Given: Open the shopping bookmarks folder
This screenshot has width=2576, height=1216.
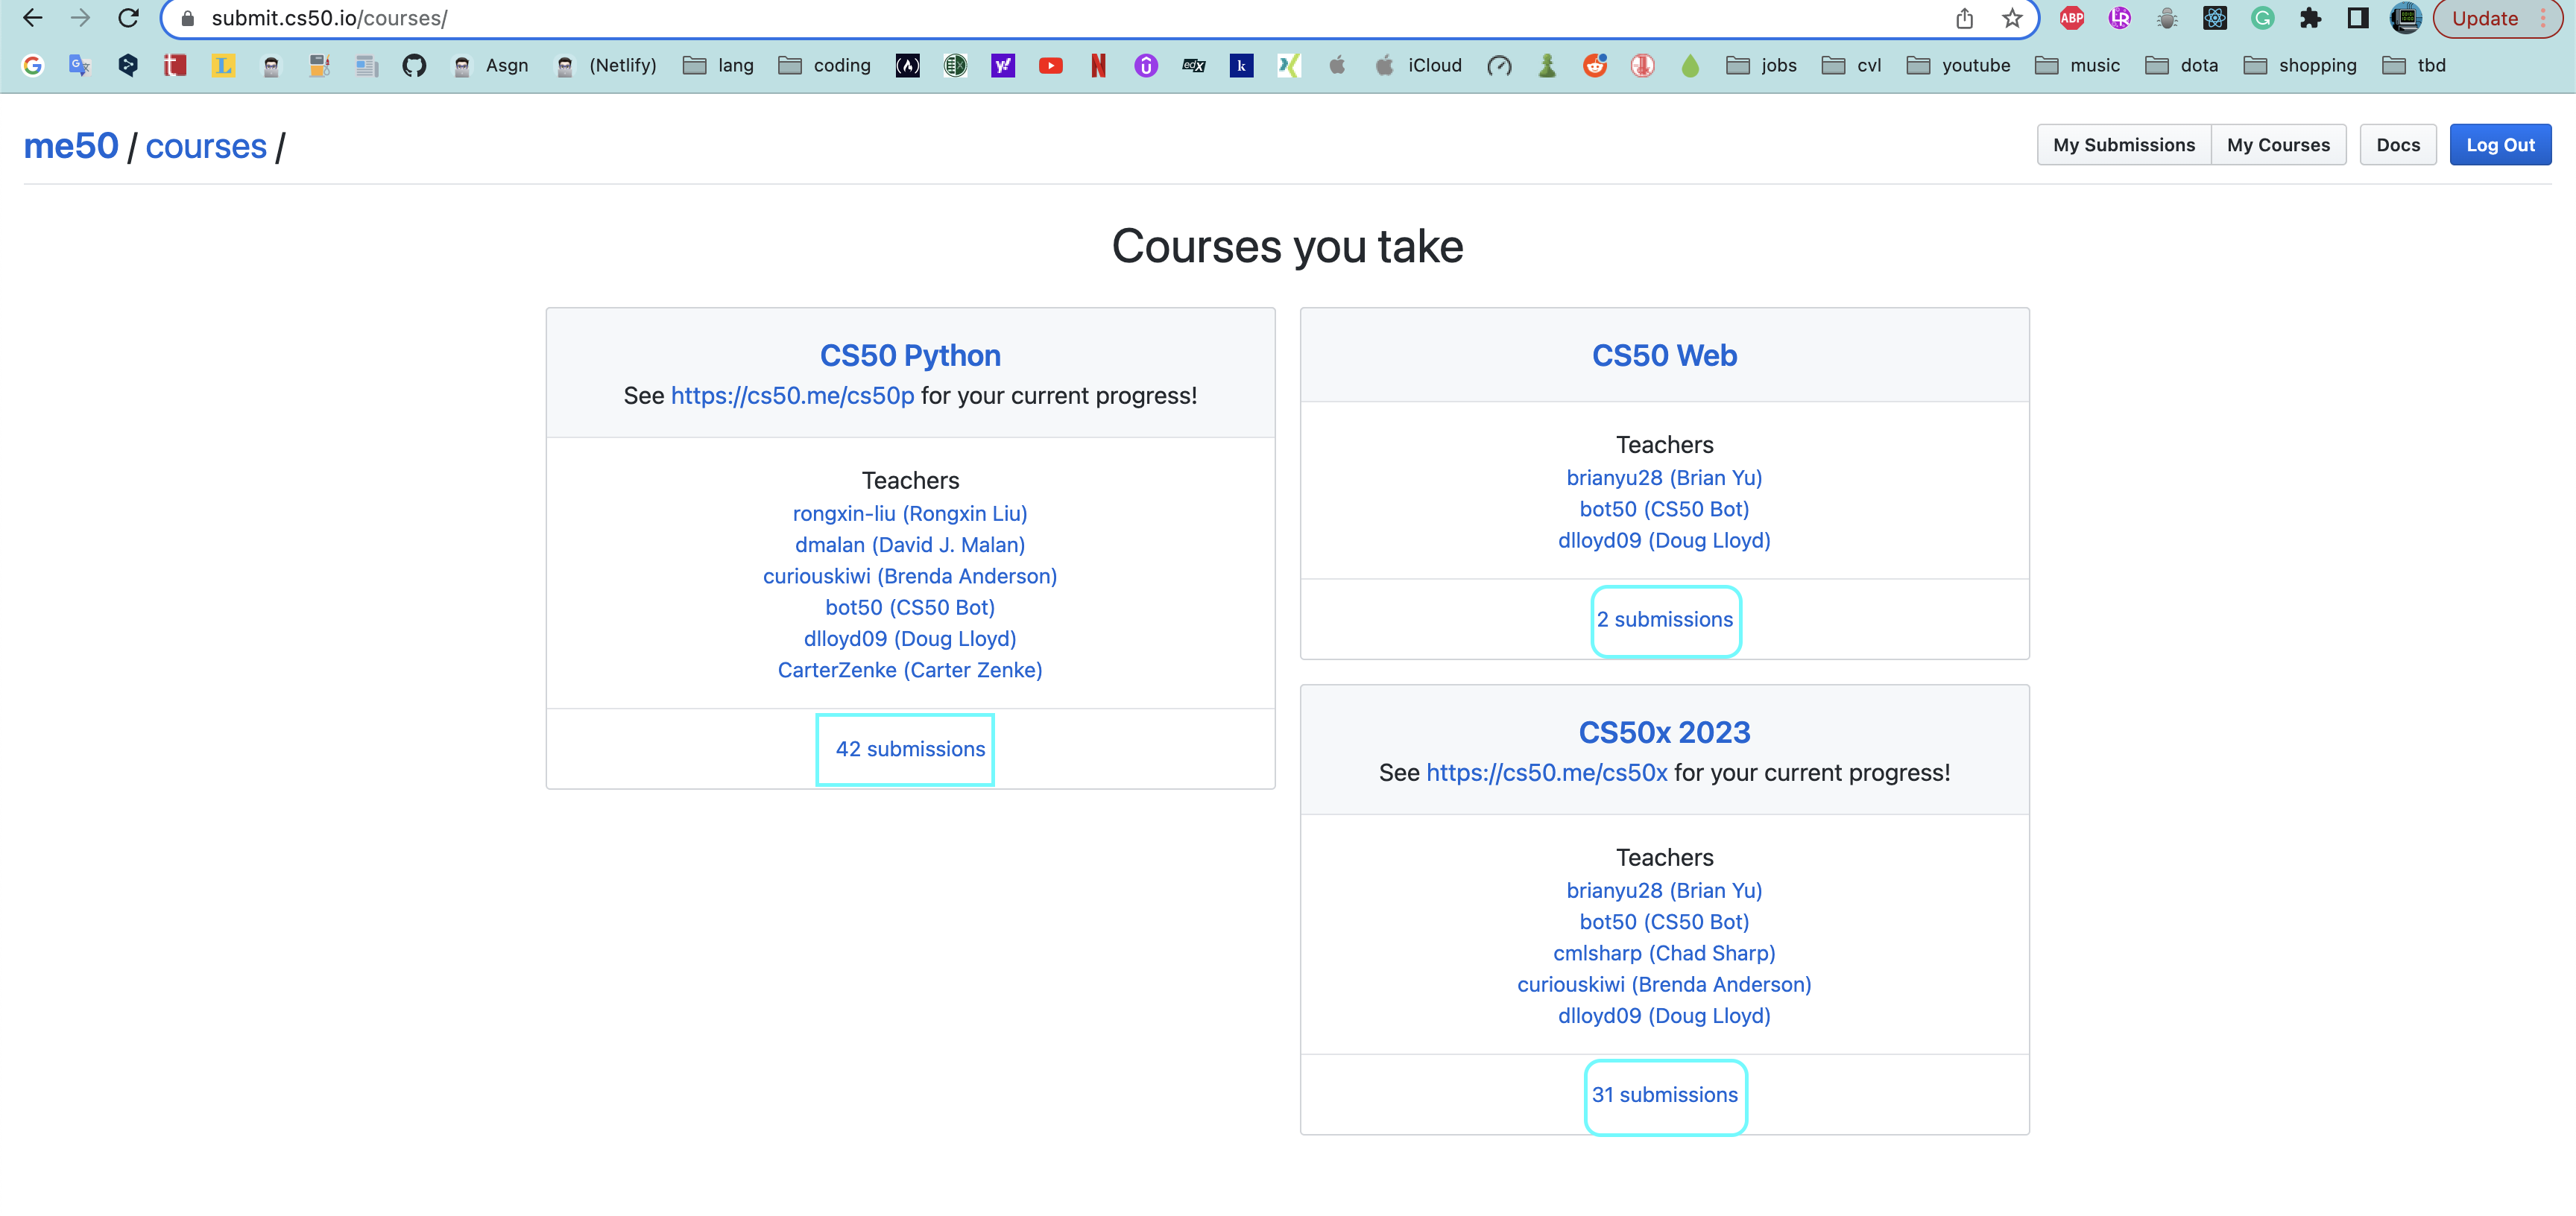Looking at the screenshot, I should point(2300,66).
